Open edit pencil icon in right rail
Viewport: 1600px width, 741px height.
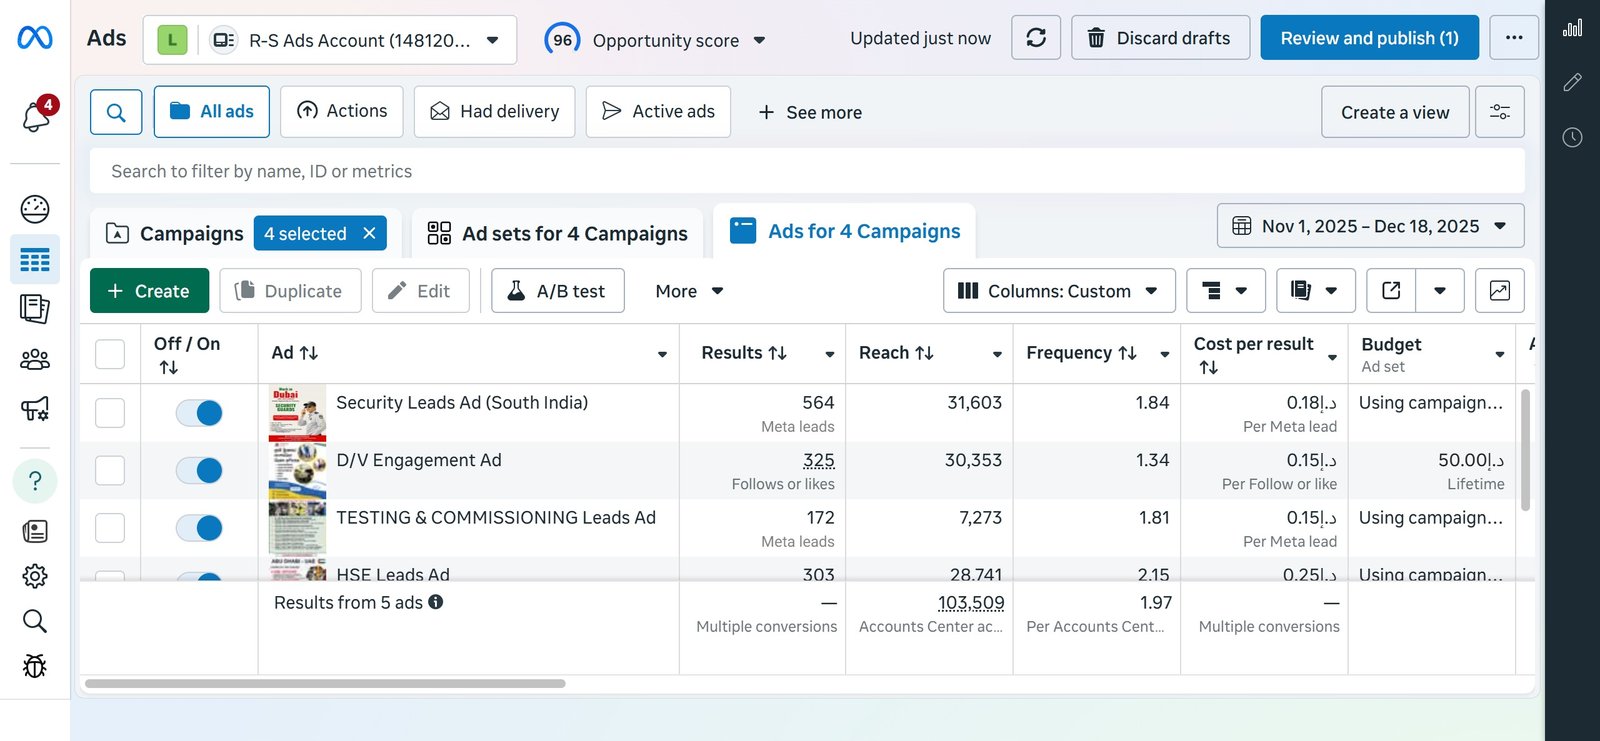coord(1573,82)
